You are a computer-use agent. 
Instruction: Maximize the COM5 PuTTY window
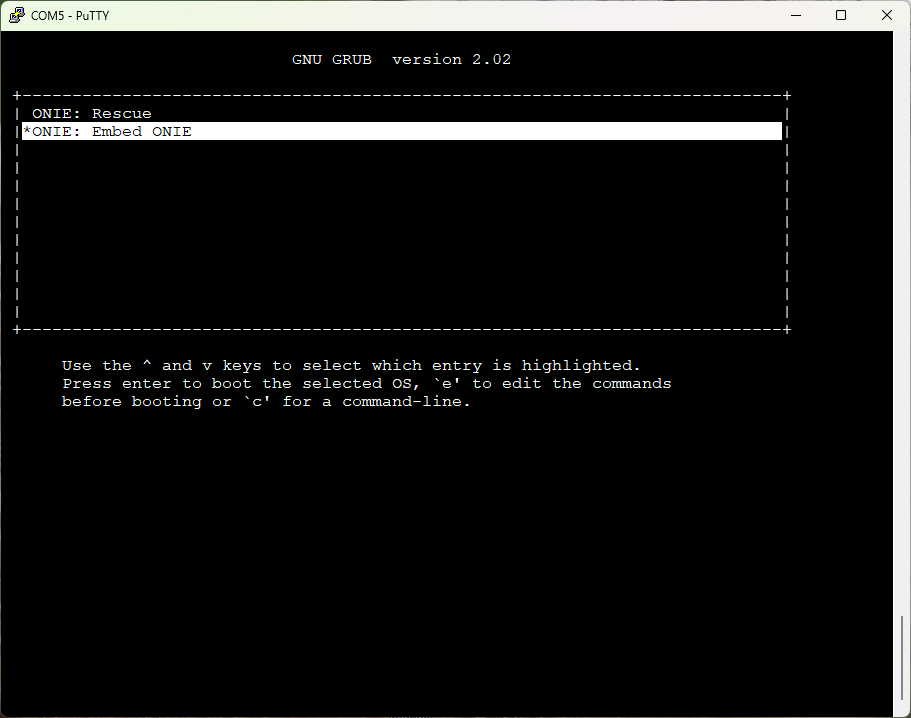coord(841,15)
